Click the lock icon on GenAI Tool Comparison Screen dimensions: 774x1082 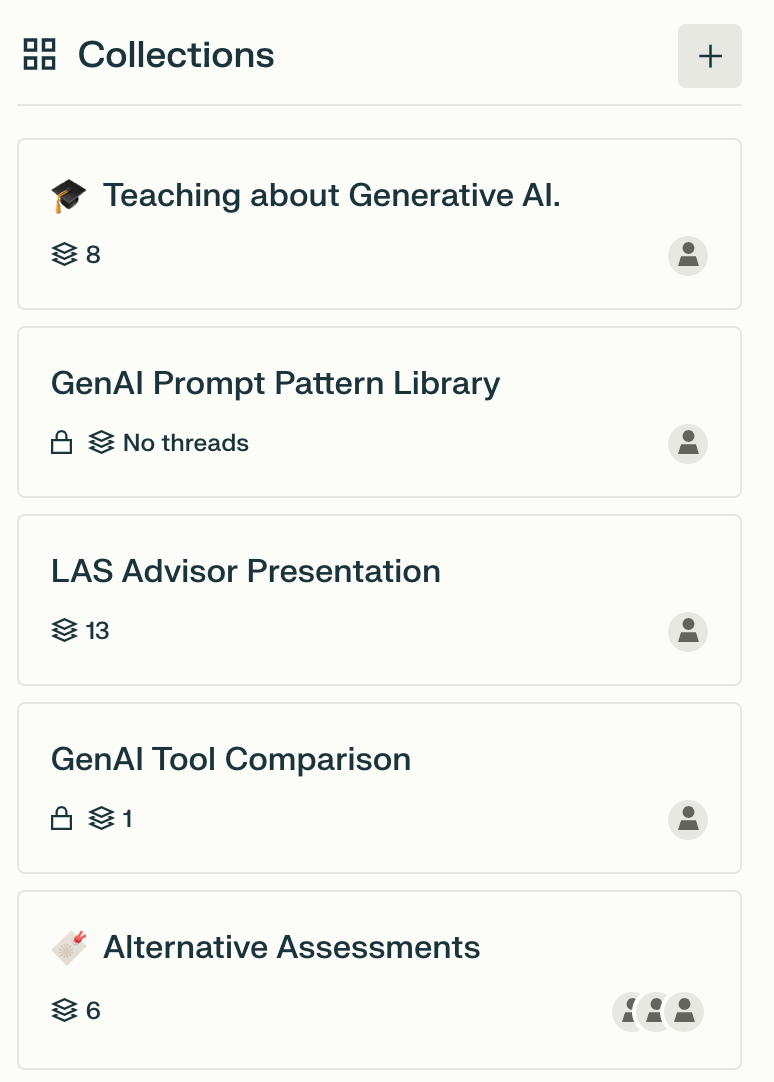coord(62,818)
